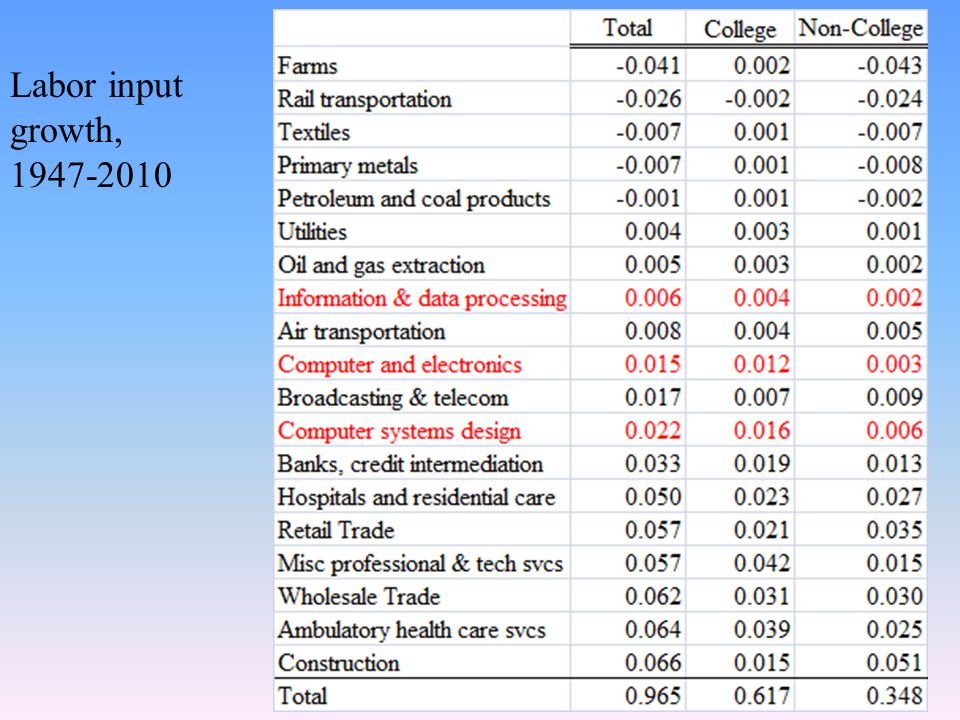Click Hospitals total value 0.050
The height and width of the screenshot is (720, 960).
coord(653,497)
